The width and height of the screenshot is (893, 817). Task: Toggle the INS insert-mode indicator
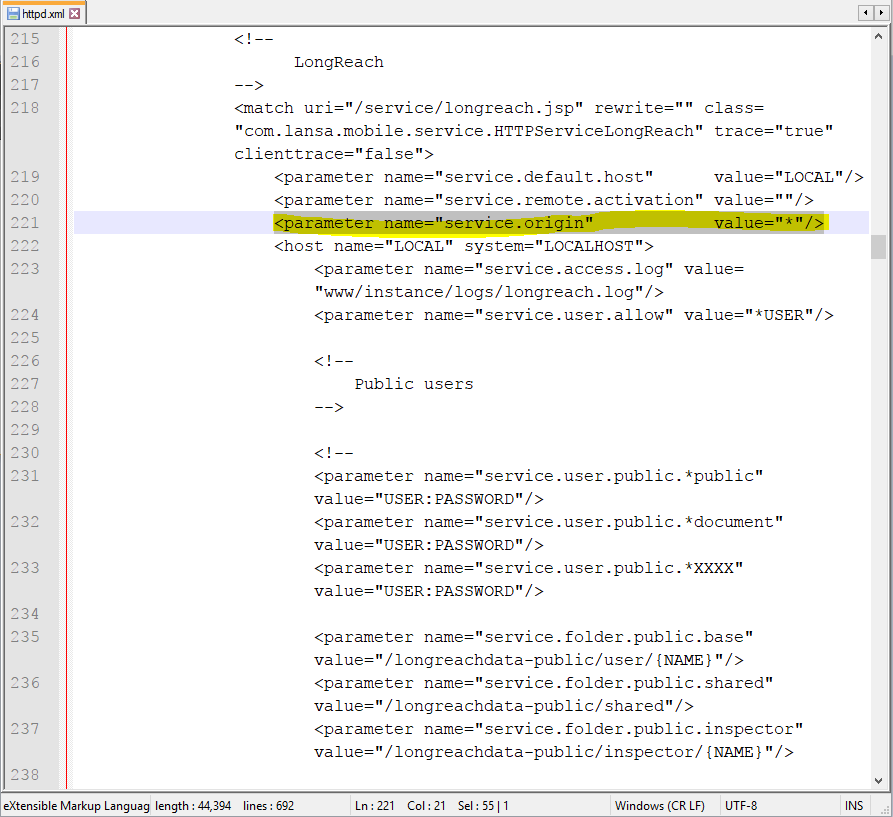854,805
